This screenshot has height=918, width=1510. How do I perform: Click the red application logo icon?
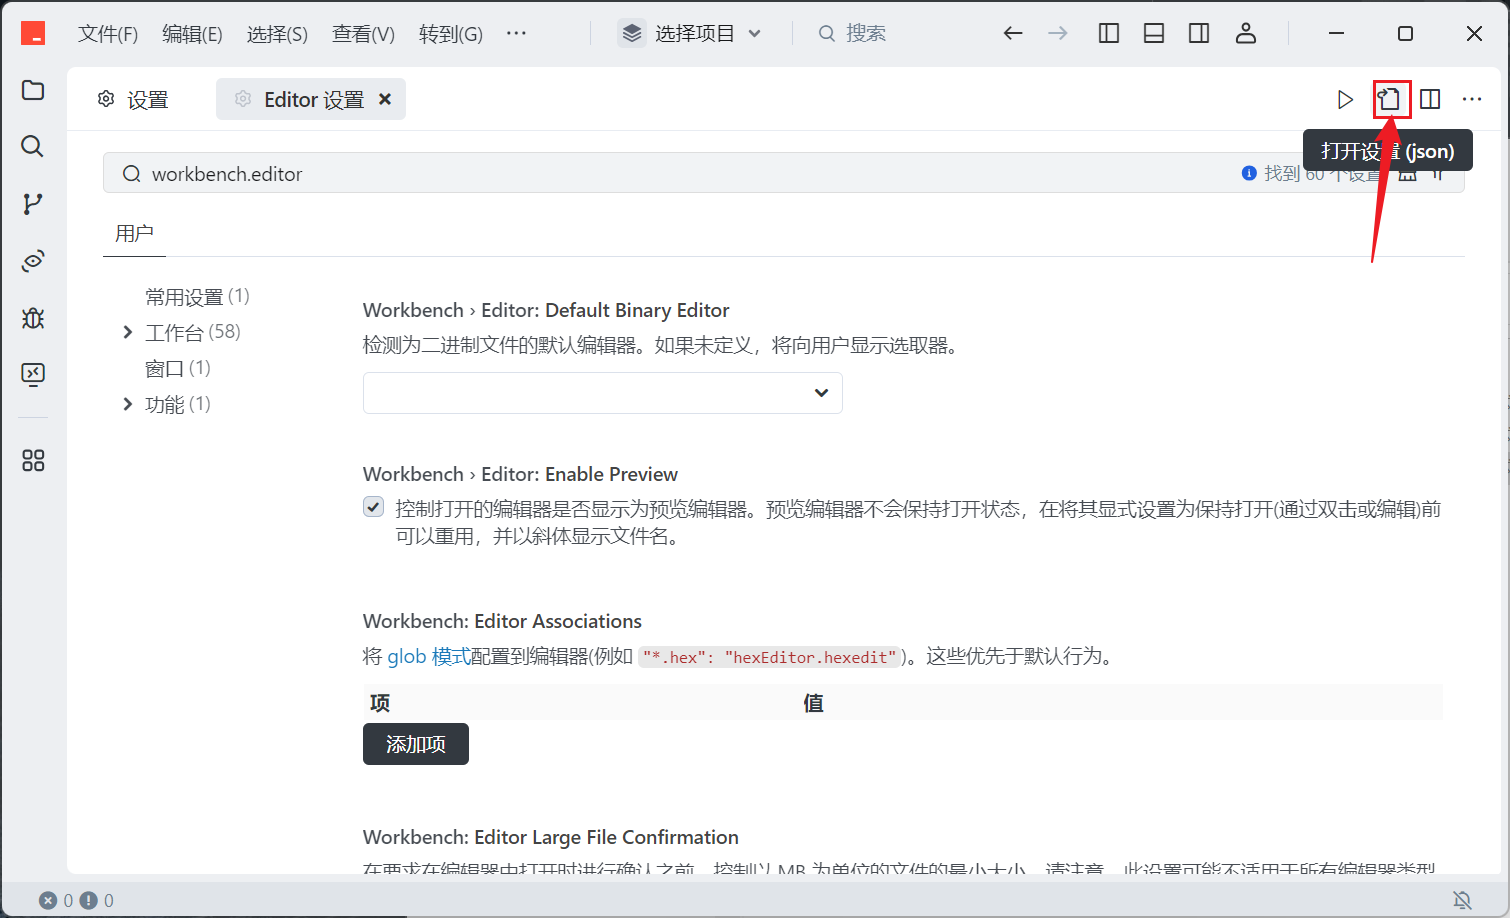[x=33, y=33]
